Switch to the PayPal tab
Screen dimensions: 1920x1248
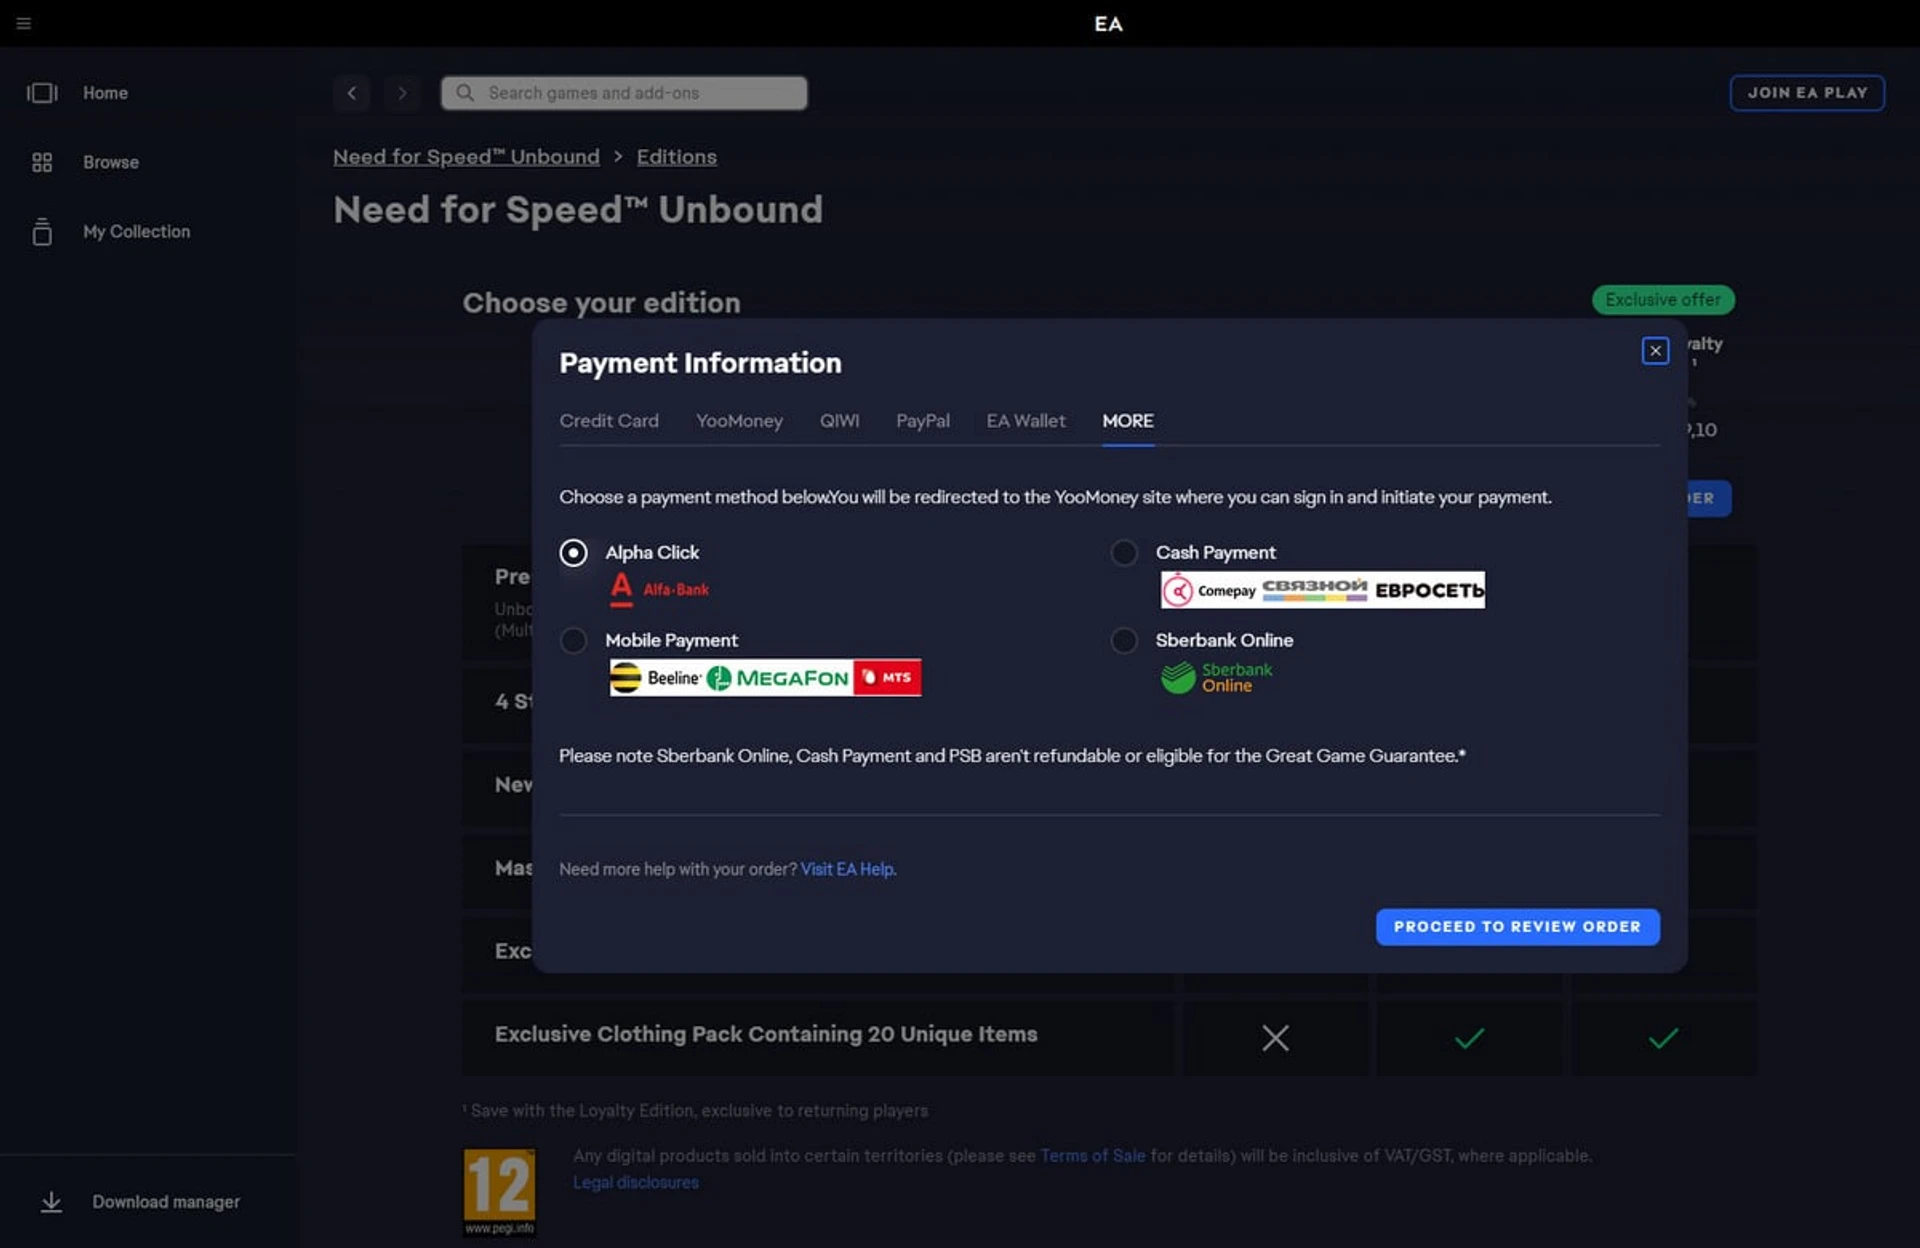point(923,421)
